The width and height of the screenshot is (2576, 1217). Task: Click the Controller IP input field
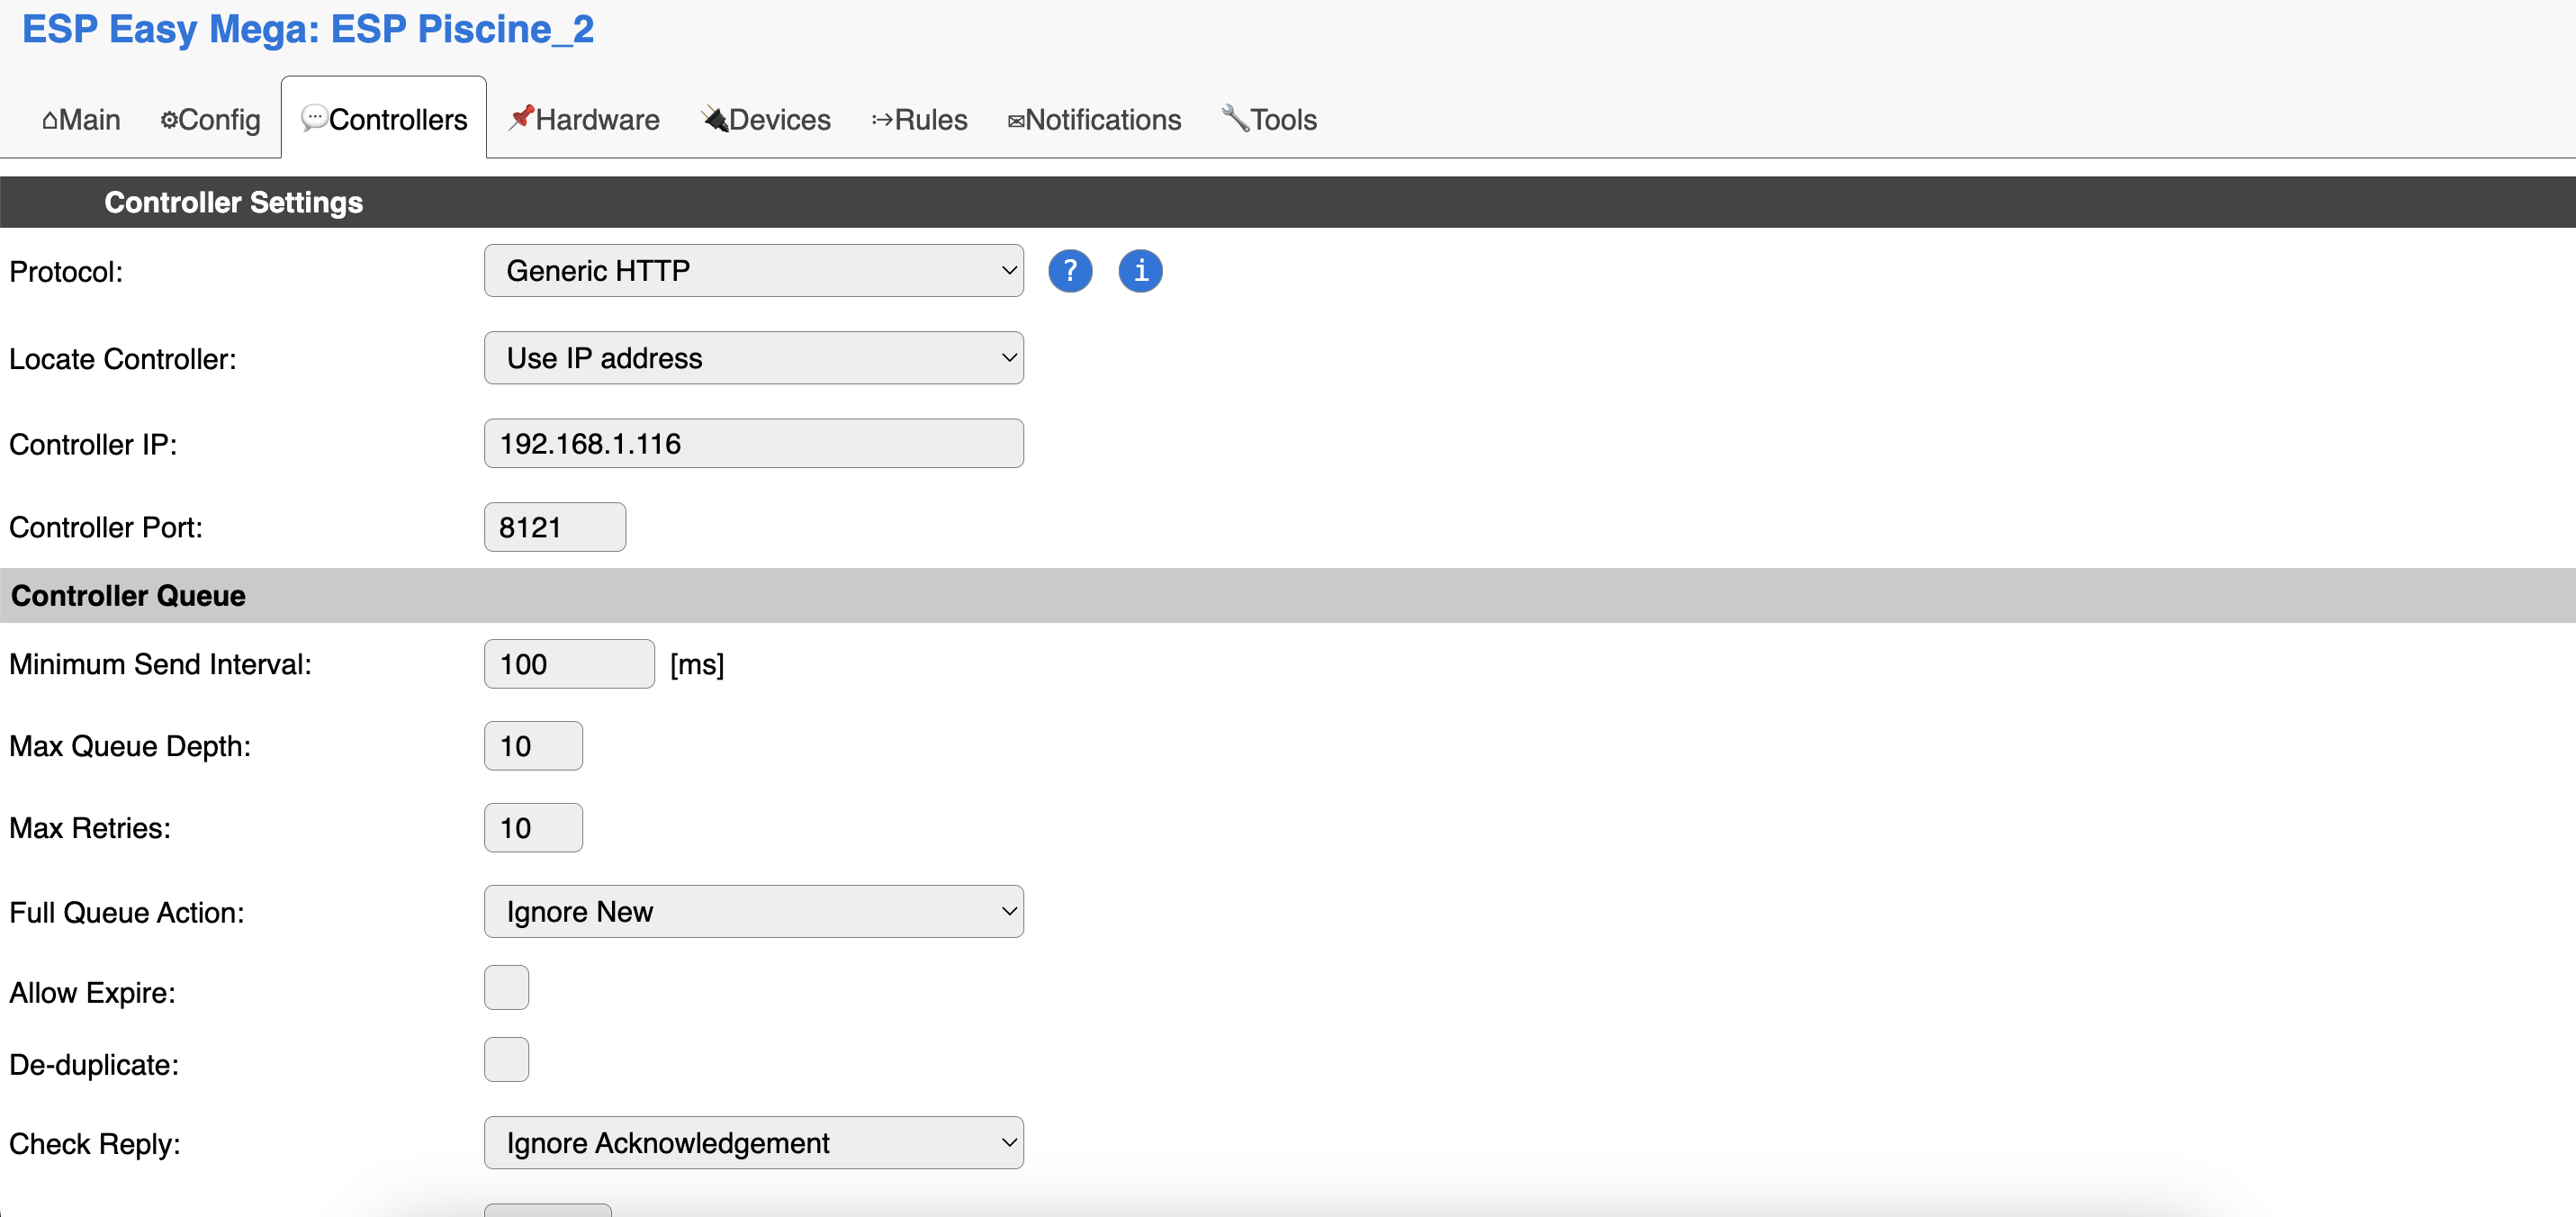753,444
